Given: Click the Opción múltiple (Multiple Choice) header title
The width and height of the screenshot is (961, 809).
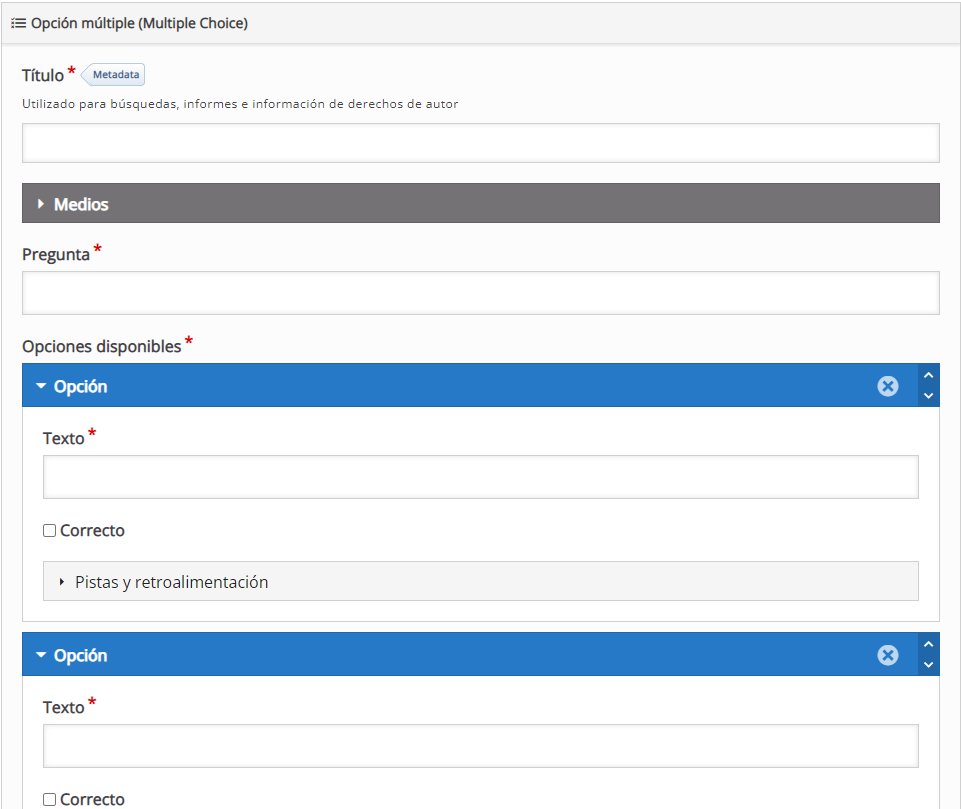Looking at the screenshot, I should [139, 23].
